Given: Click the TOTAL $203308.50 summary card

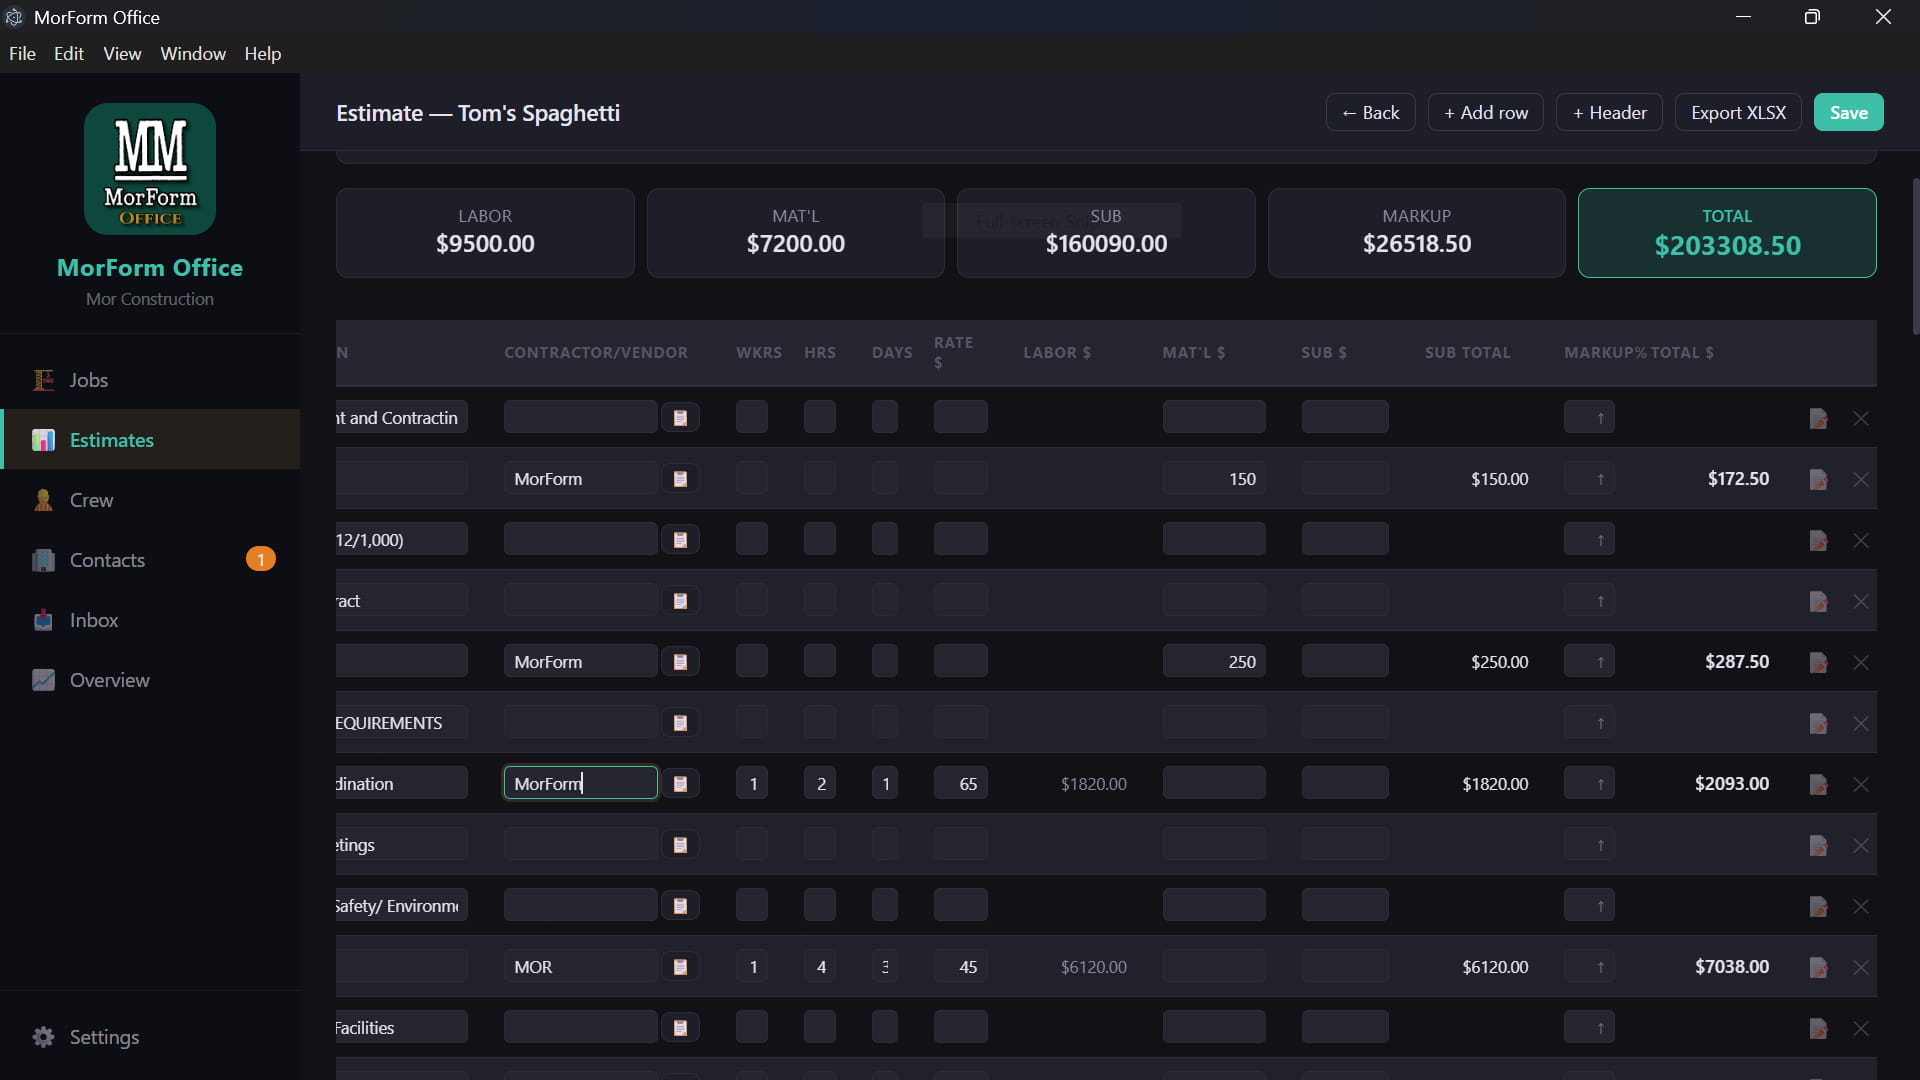Looking at the screenshot, I should pos(1727,233).
